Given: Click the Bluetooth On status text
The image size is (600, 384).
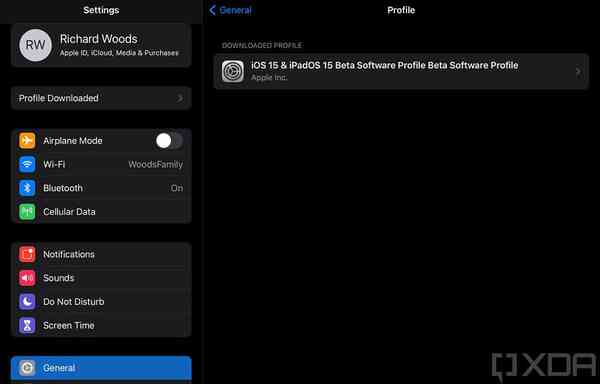Looking at the screenshot, I should pos(177,188).
